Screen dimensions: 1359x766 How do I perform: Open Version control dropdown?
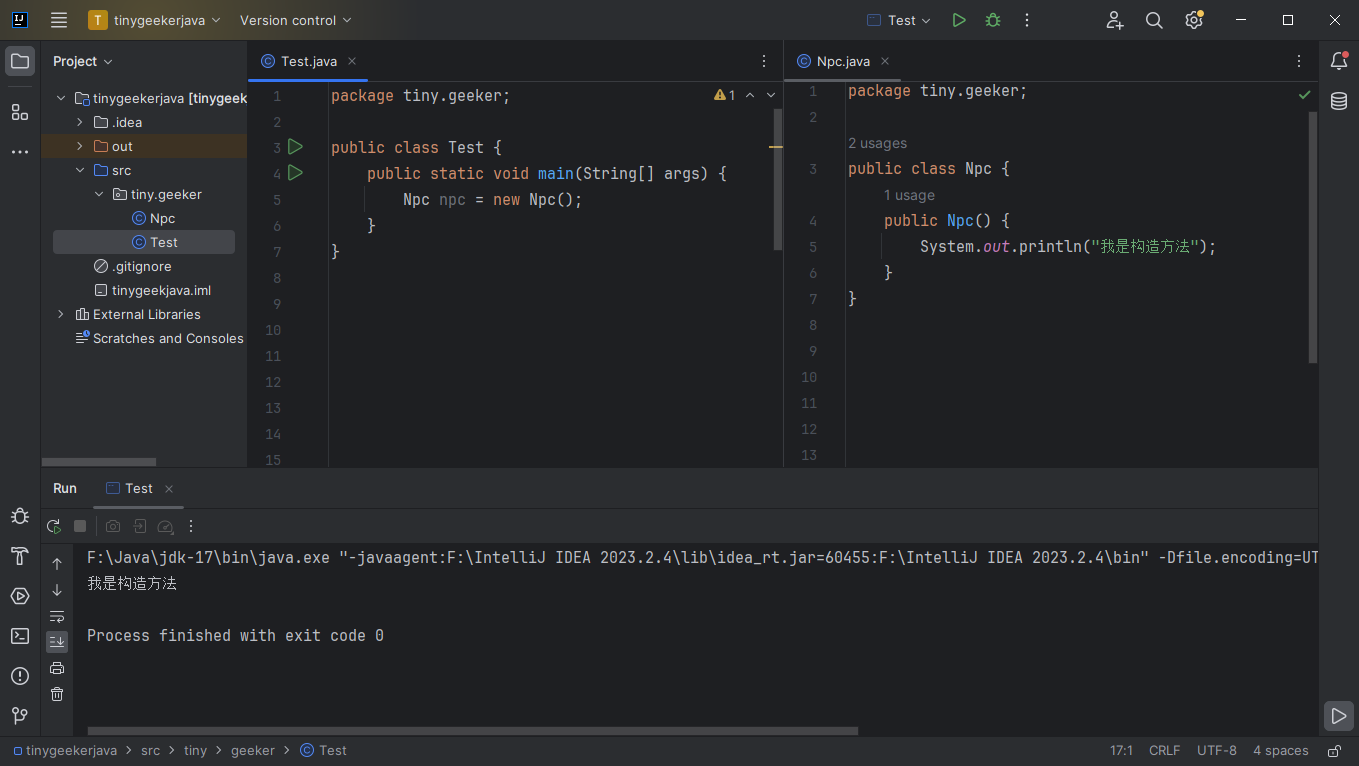tap(296, 20)
